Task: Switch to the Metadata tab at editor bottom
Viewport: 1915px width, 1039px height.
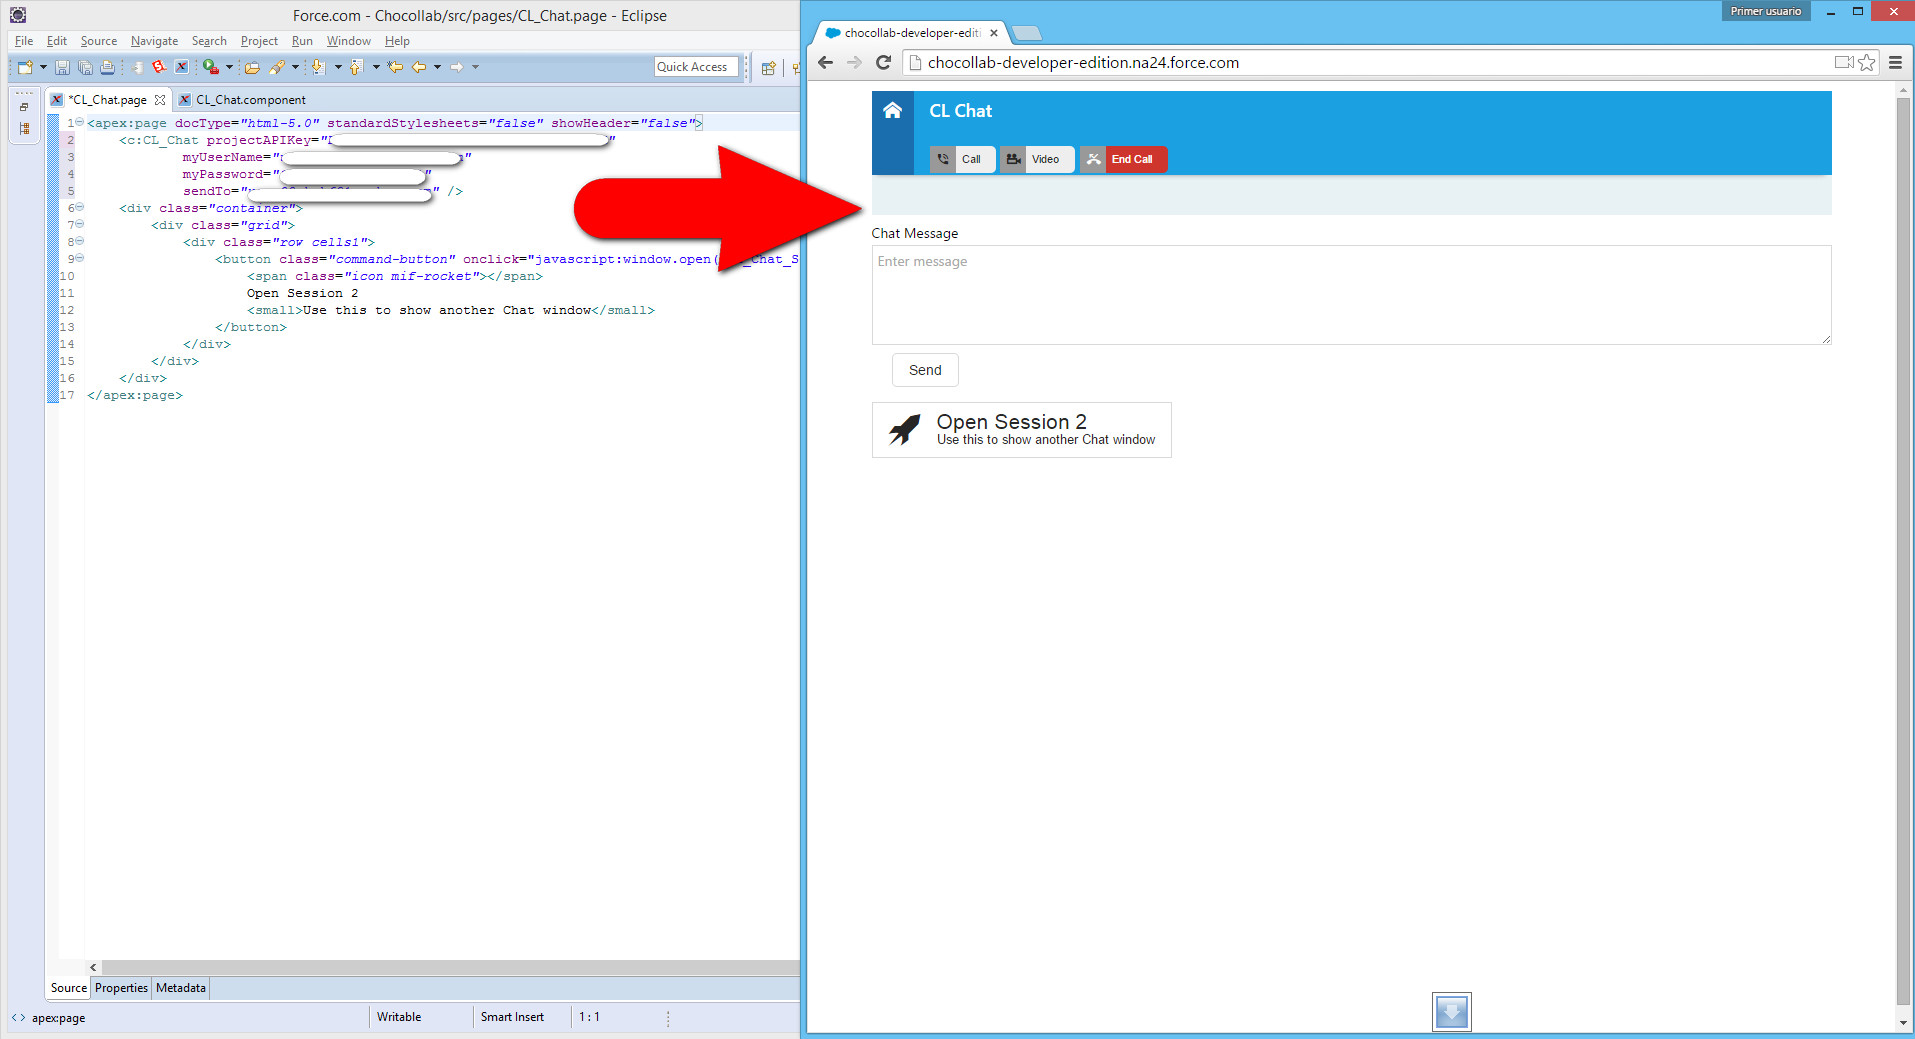Action: click(181, 988)
